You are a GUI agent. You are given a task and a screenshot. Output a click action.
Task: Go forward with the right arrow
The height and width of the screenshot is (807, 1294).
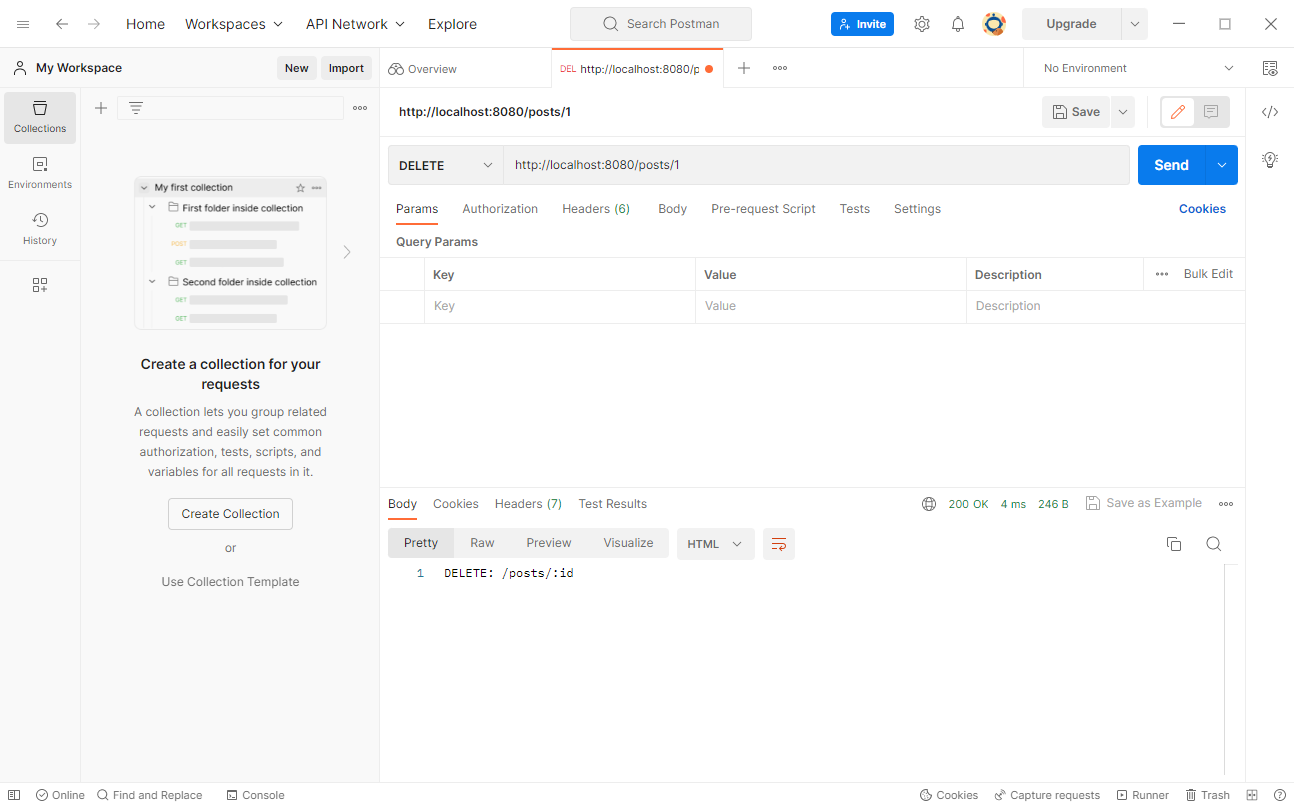click(94, 24)
